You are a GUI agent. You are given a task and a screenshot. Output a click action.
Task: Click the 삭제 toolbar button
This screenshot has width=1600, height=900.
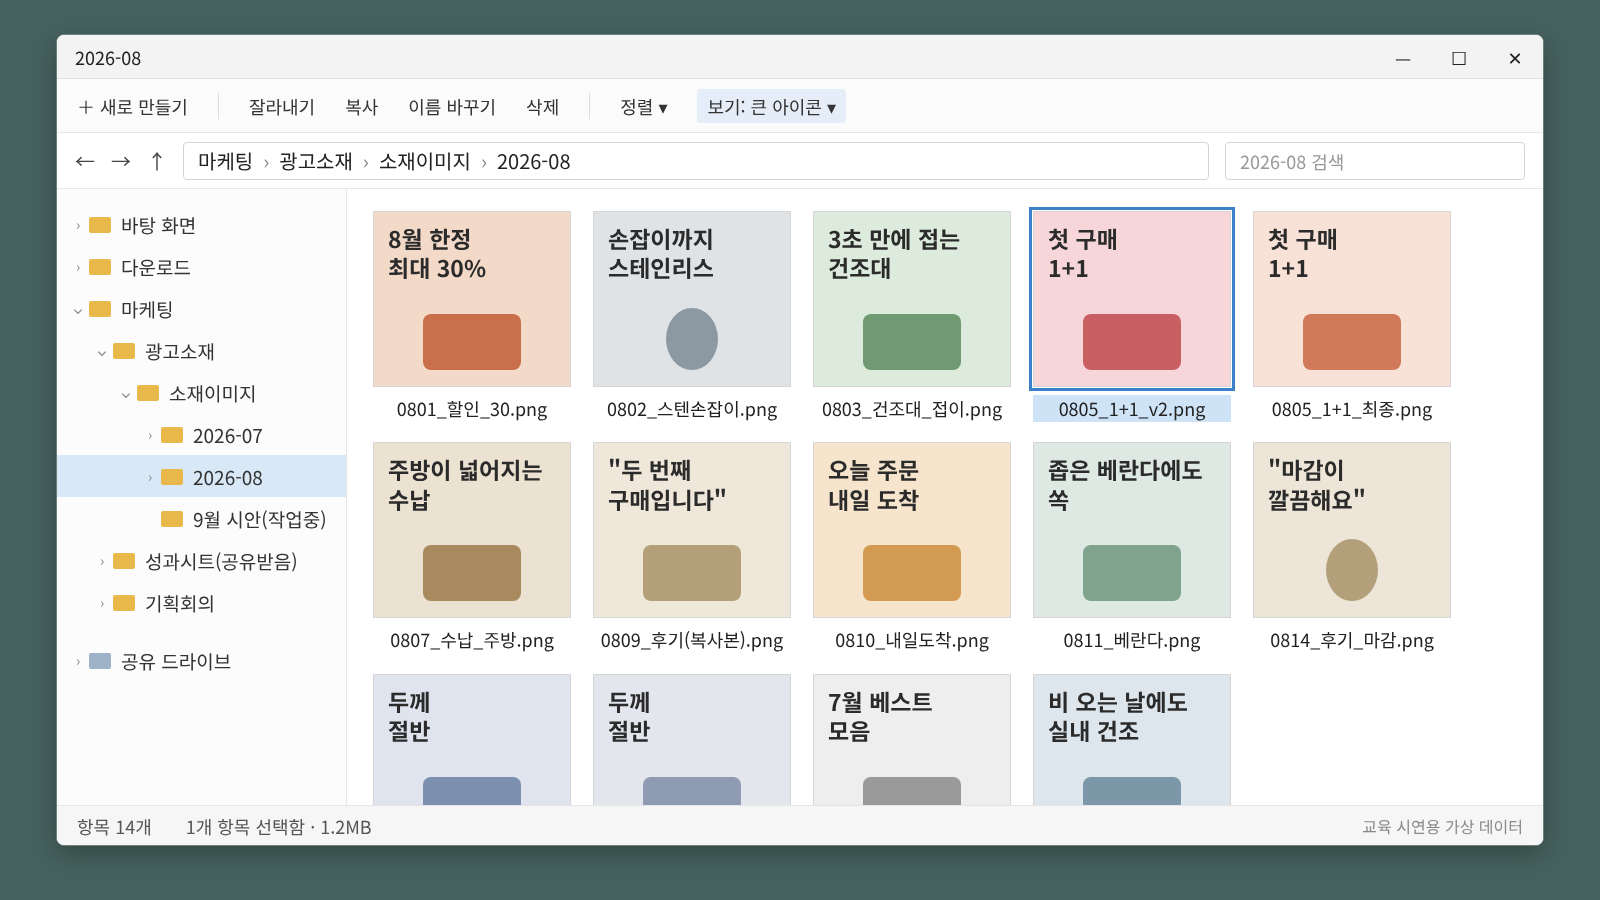(x=543, y=106)
